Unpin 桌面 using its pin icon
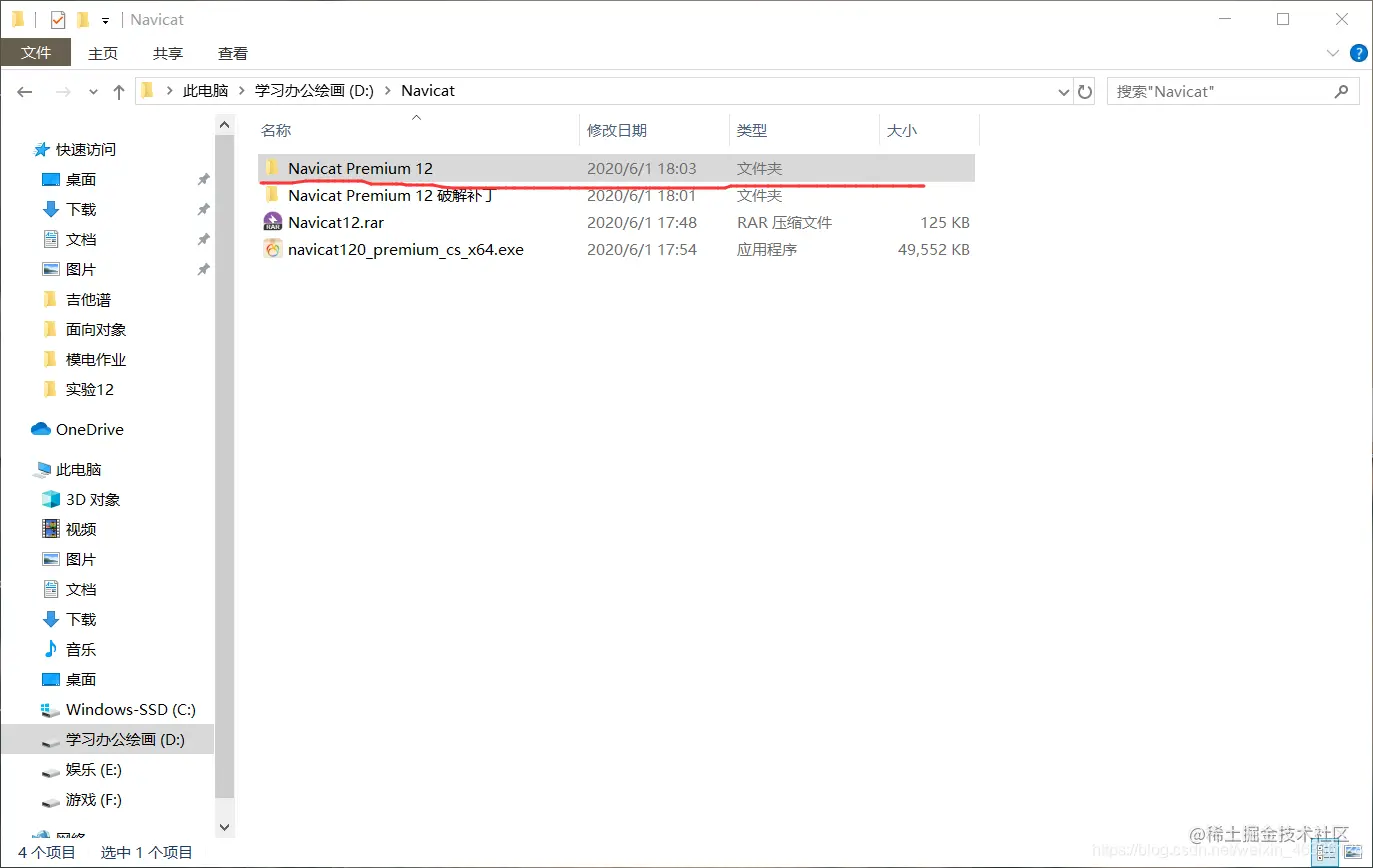 pos(203,180)
